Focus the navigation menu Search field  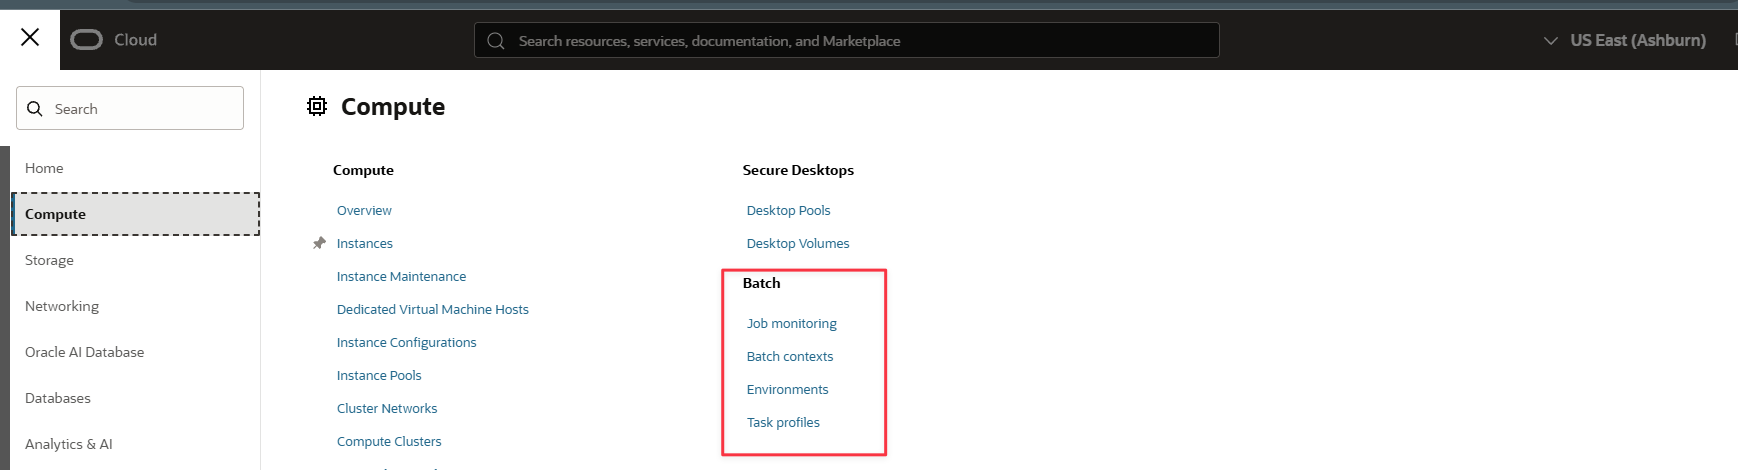pos(140,109)
